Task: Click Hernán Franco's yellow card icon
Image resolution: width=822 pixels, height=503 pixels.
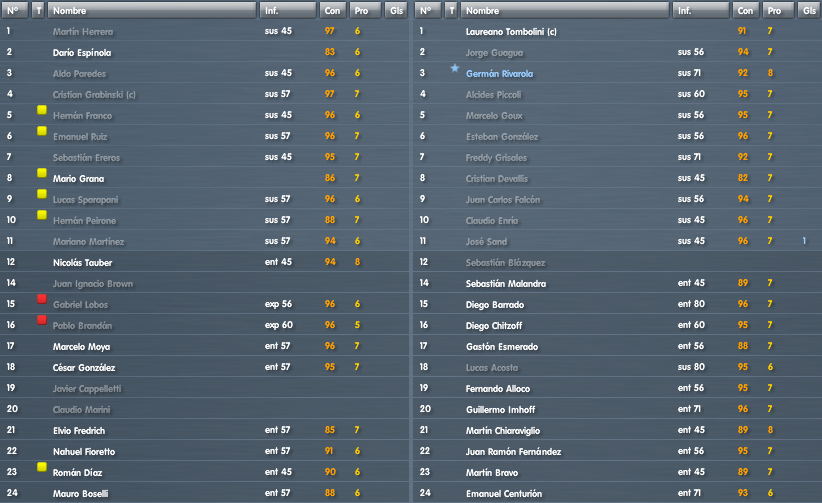Action: pos(42,110)
